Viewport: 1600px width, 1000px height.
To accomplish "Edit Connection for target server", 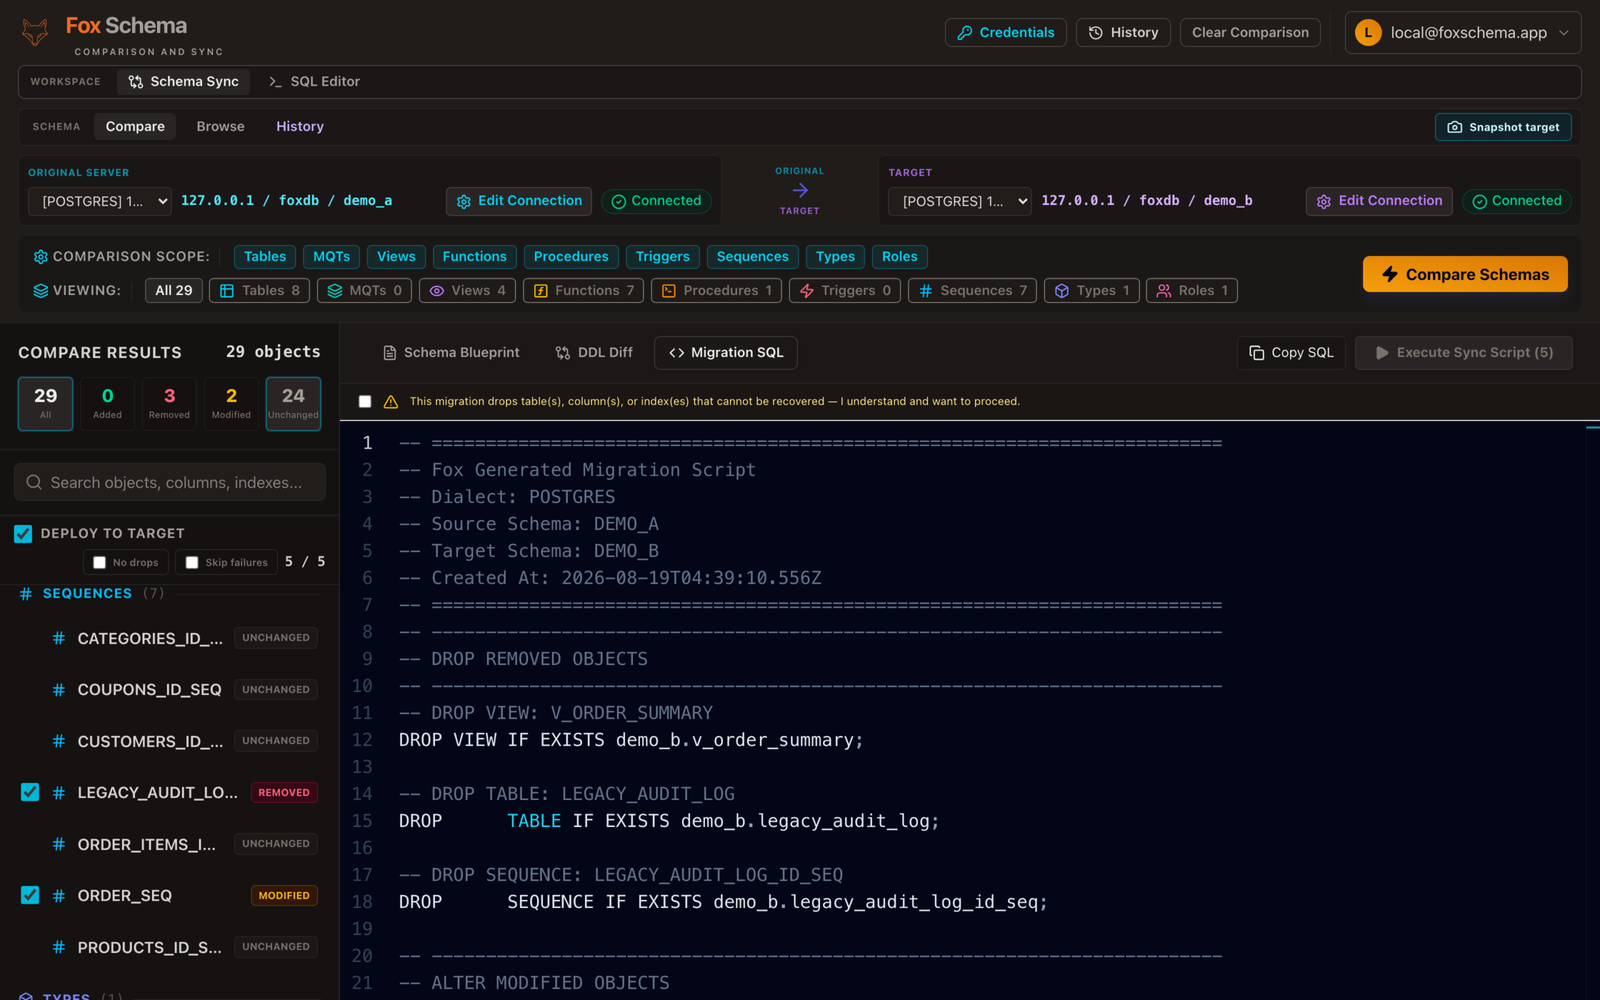I will click(1379, 201).
